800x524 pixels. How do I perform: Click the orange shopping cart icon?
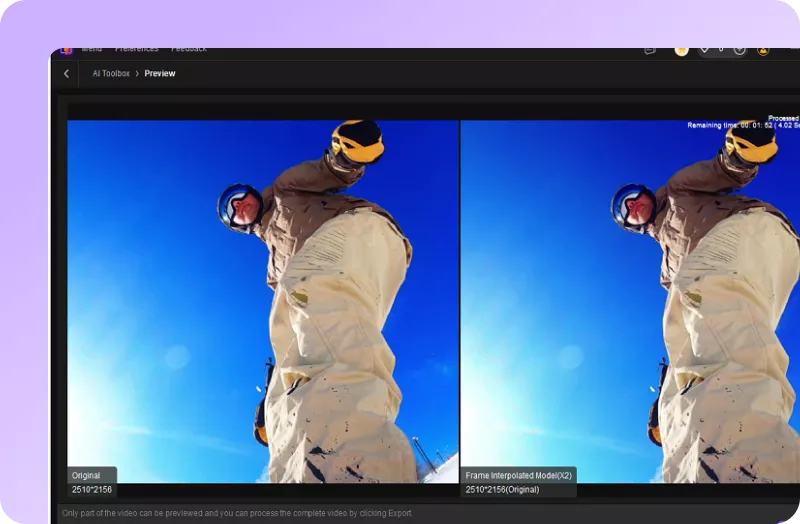682,51
